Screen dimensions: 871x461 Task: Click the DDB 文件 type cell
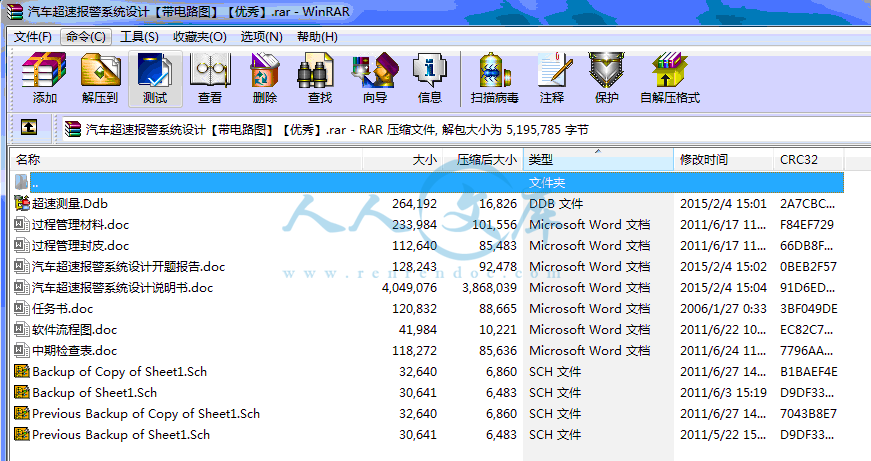coord(556,204)
